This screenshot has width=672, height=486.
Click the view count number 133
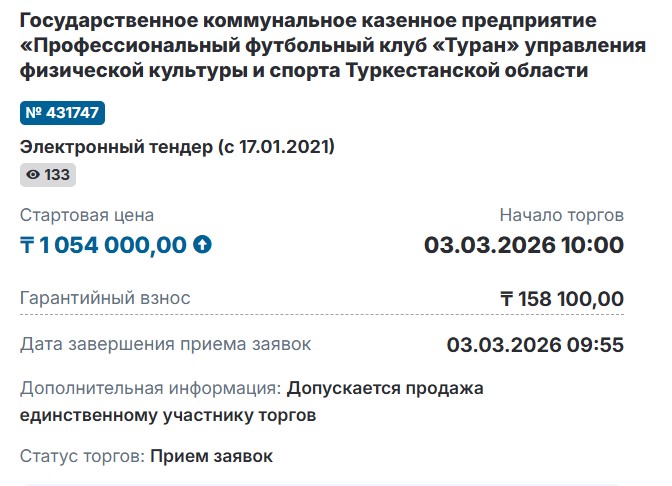pyautogui.click(x=57, y=175)
